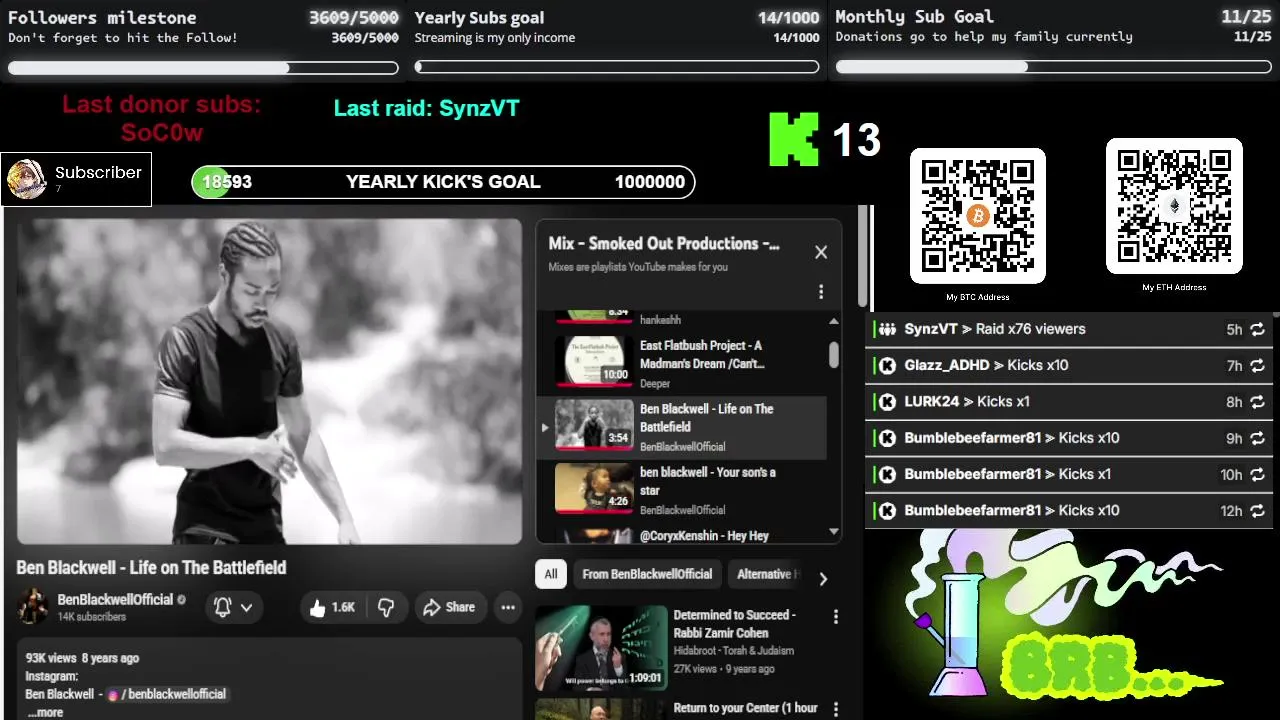Close the Mix playlist panel
The image size is (1280, 720).
821,252
